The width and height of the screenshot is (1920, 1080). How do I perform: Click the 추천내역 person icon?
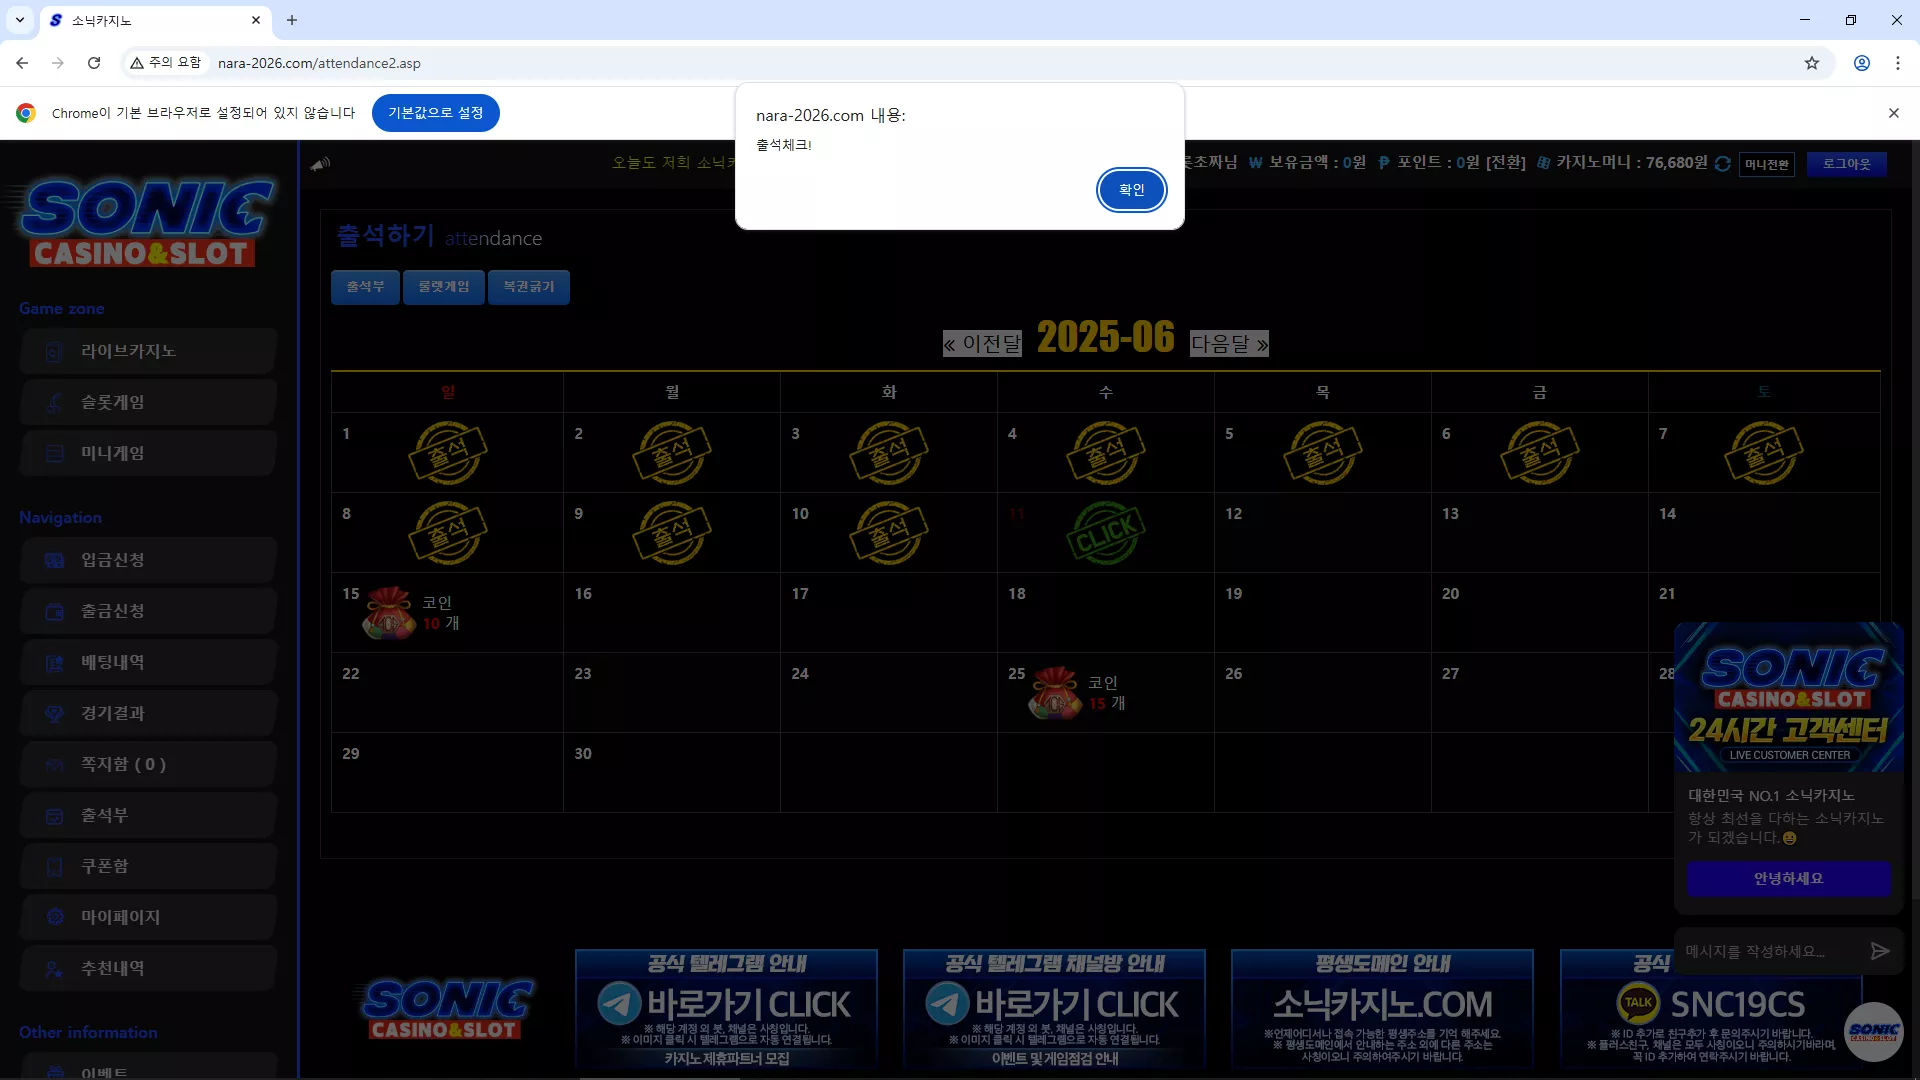click(x=55, y=969)
